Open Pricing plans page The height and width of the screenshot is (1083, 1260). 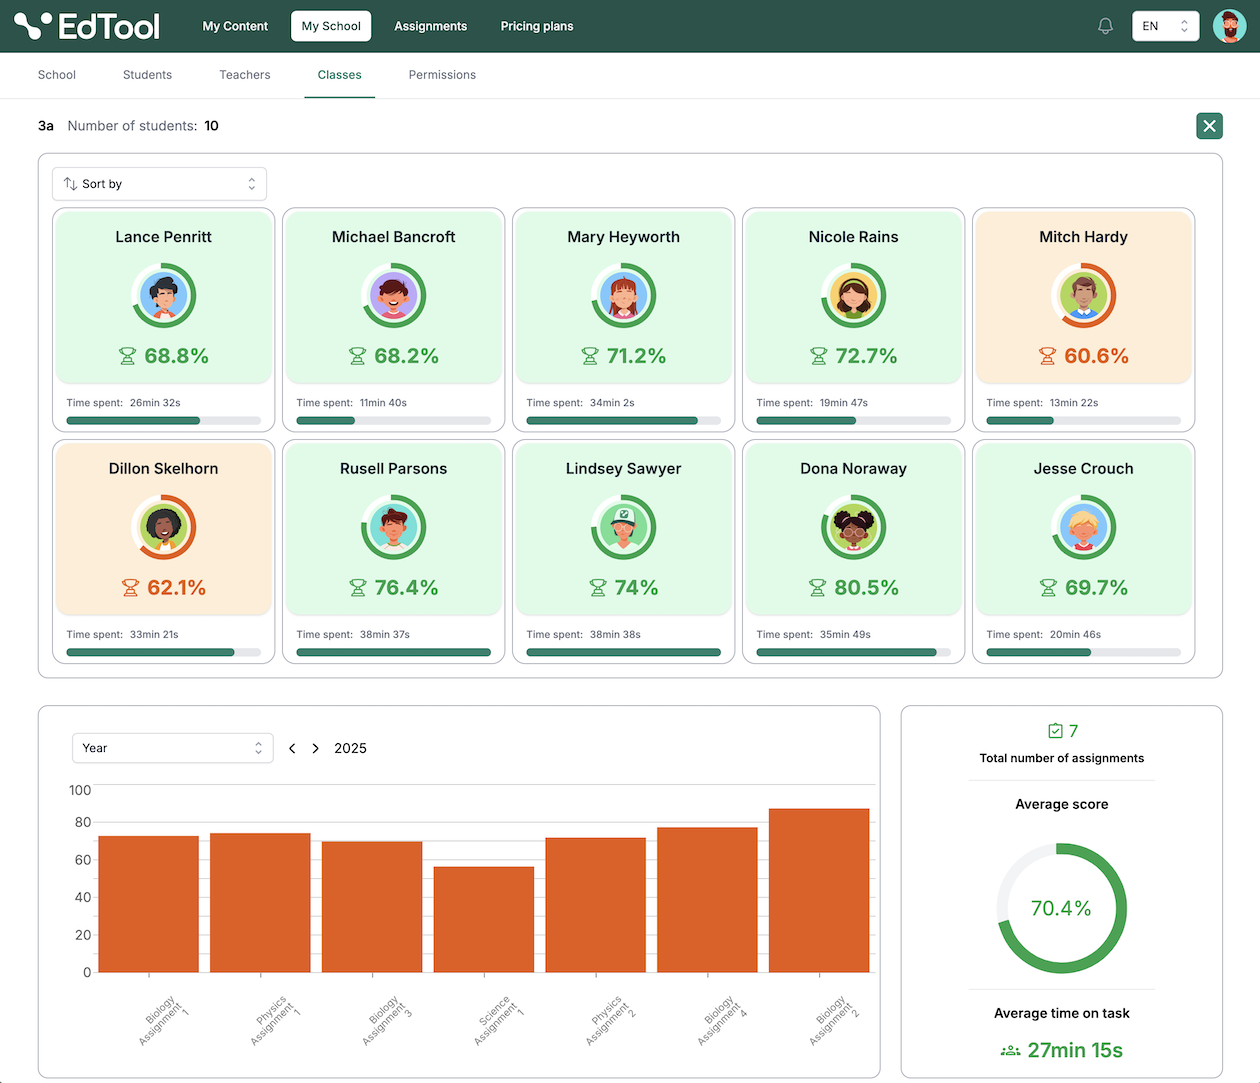pos(537,26)
